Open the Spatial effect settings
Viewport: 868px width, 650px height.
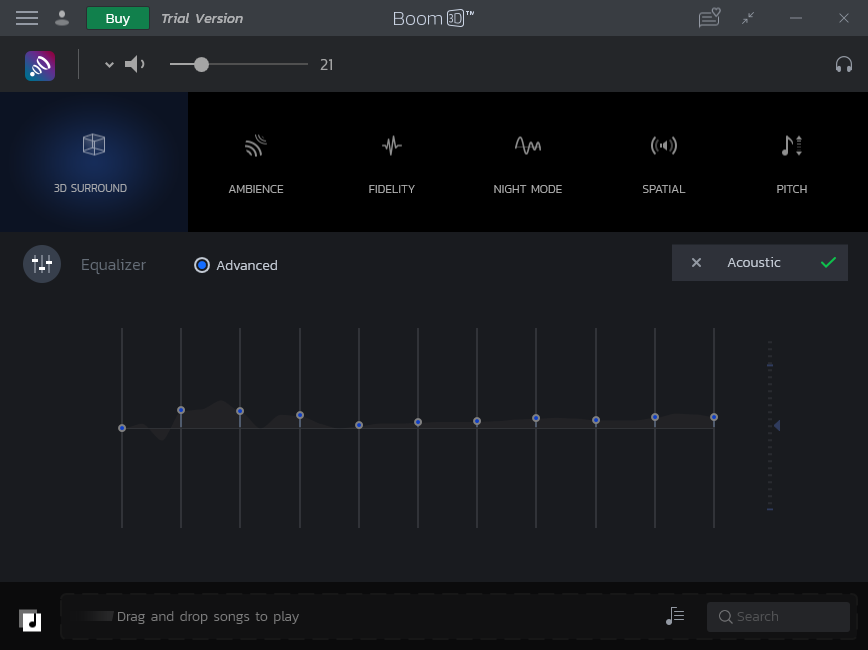[663, 160]
